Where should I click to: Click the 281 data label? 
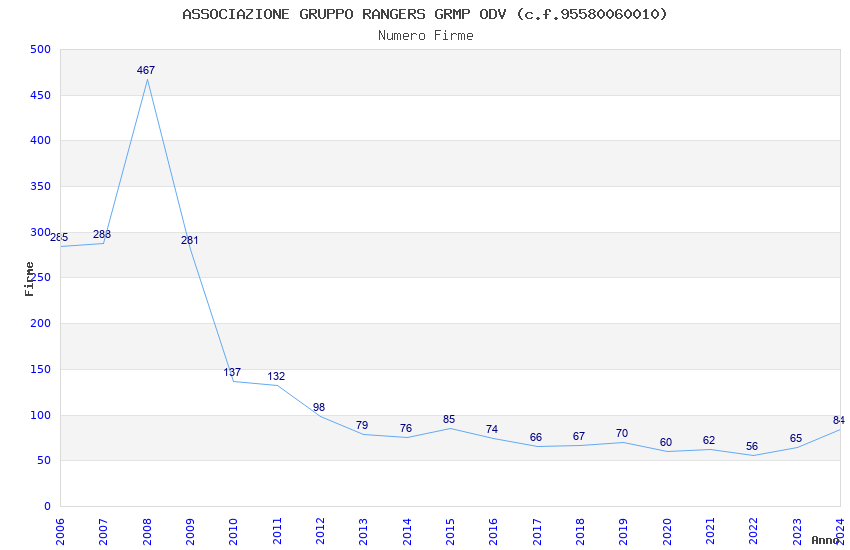point(190,240)
